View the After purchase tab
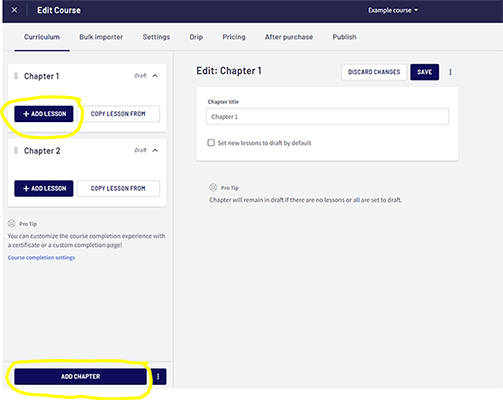 click(x=289, y=37)
